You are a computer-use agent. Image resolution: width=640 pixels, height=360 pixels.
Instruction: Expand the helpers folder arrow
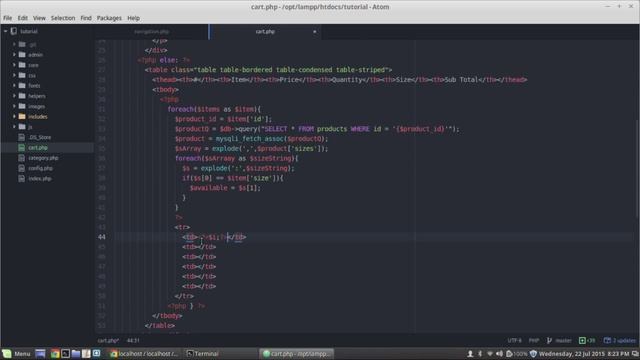pos(14,96)
